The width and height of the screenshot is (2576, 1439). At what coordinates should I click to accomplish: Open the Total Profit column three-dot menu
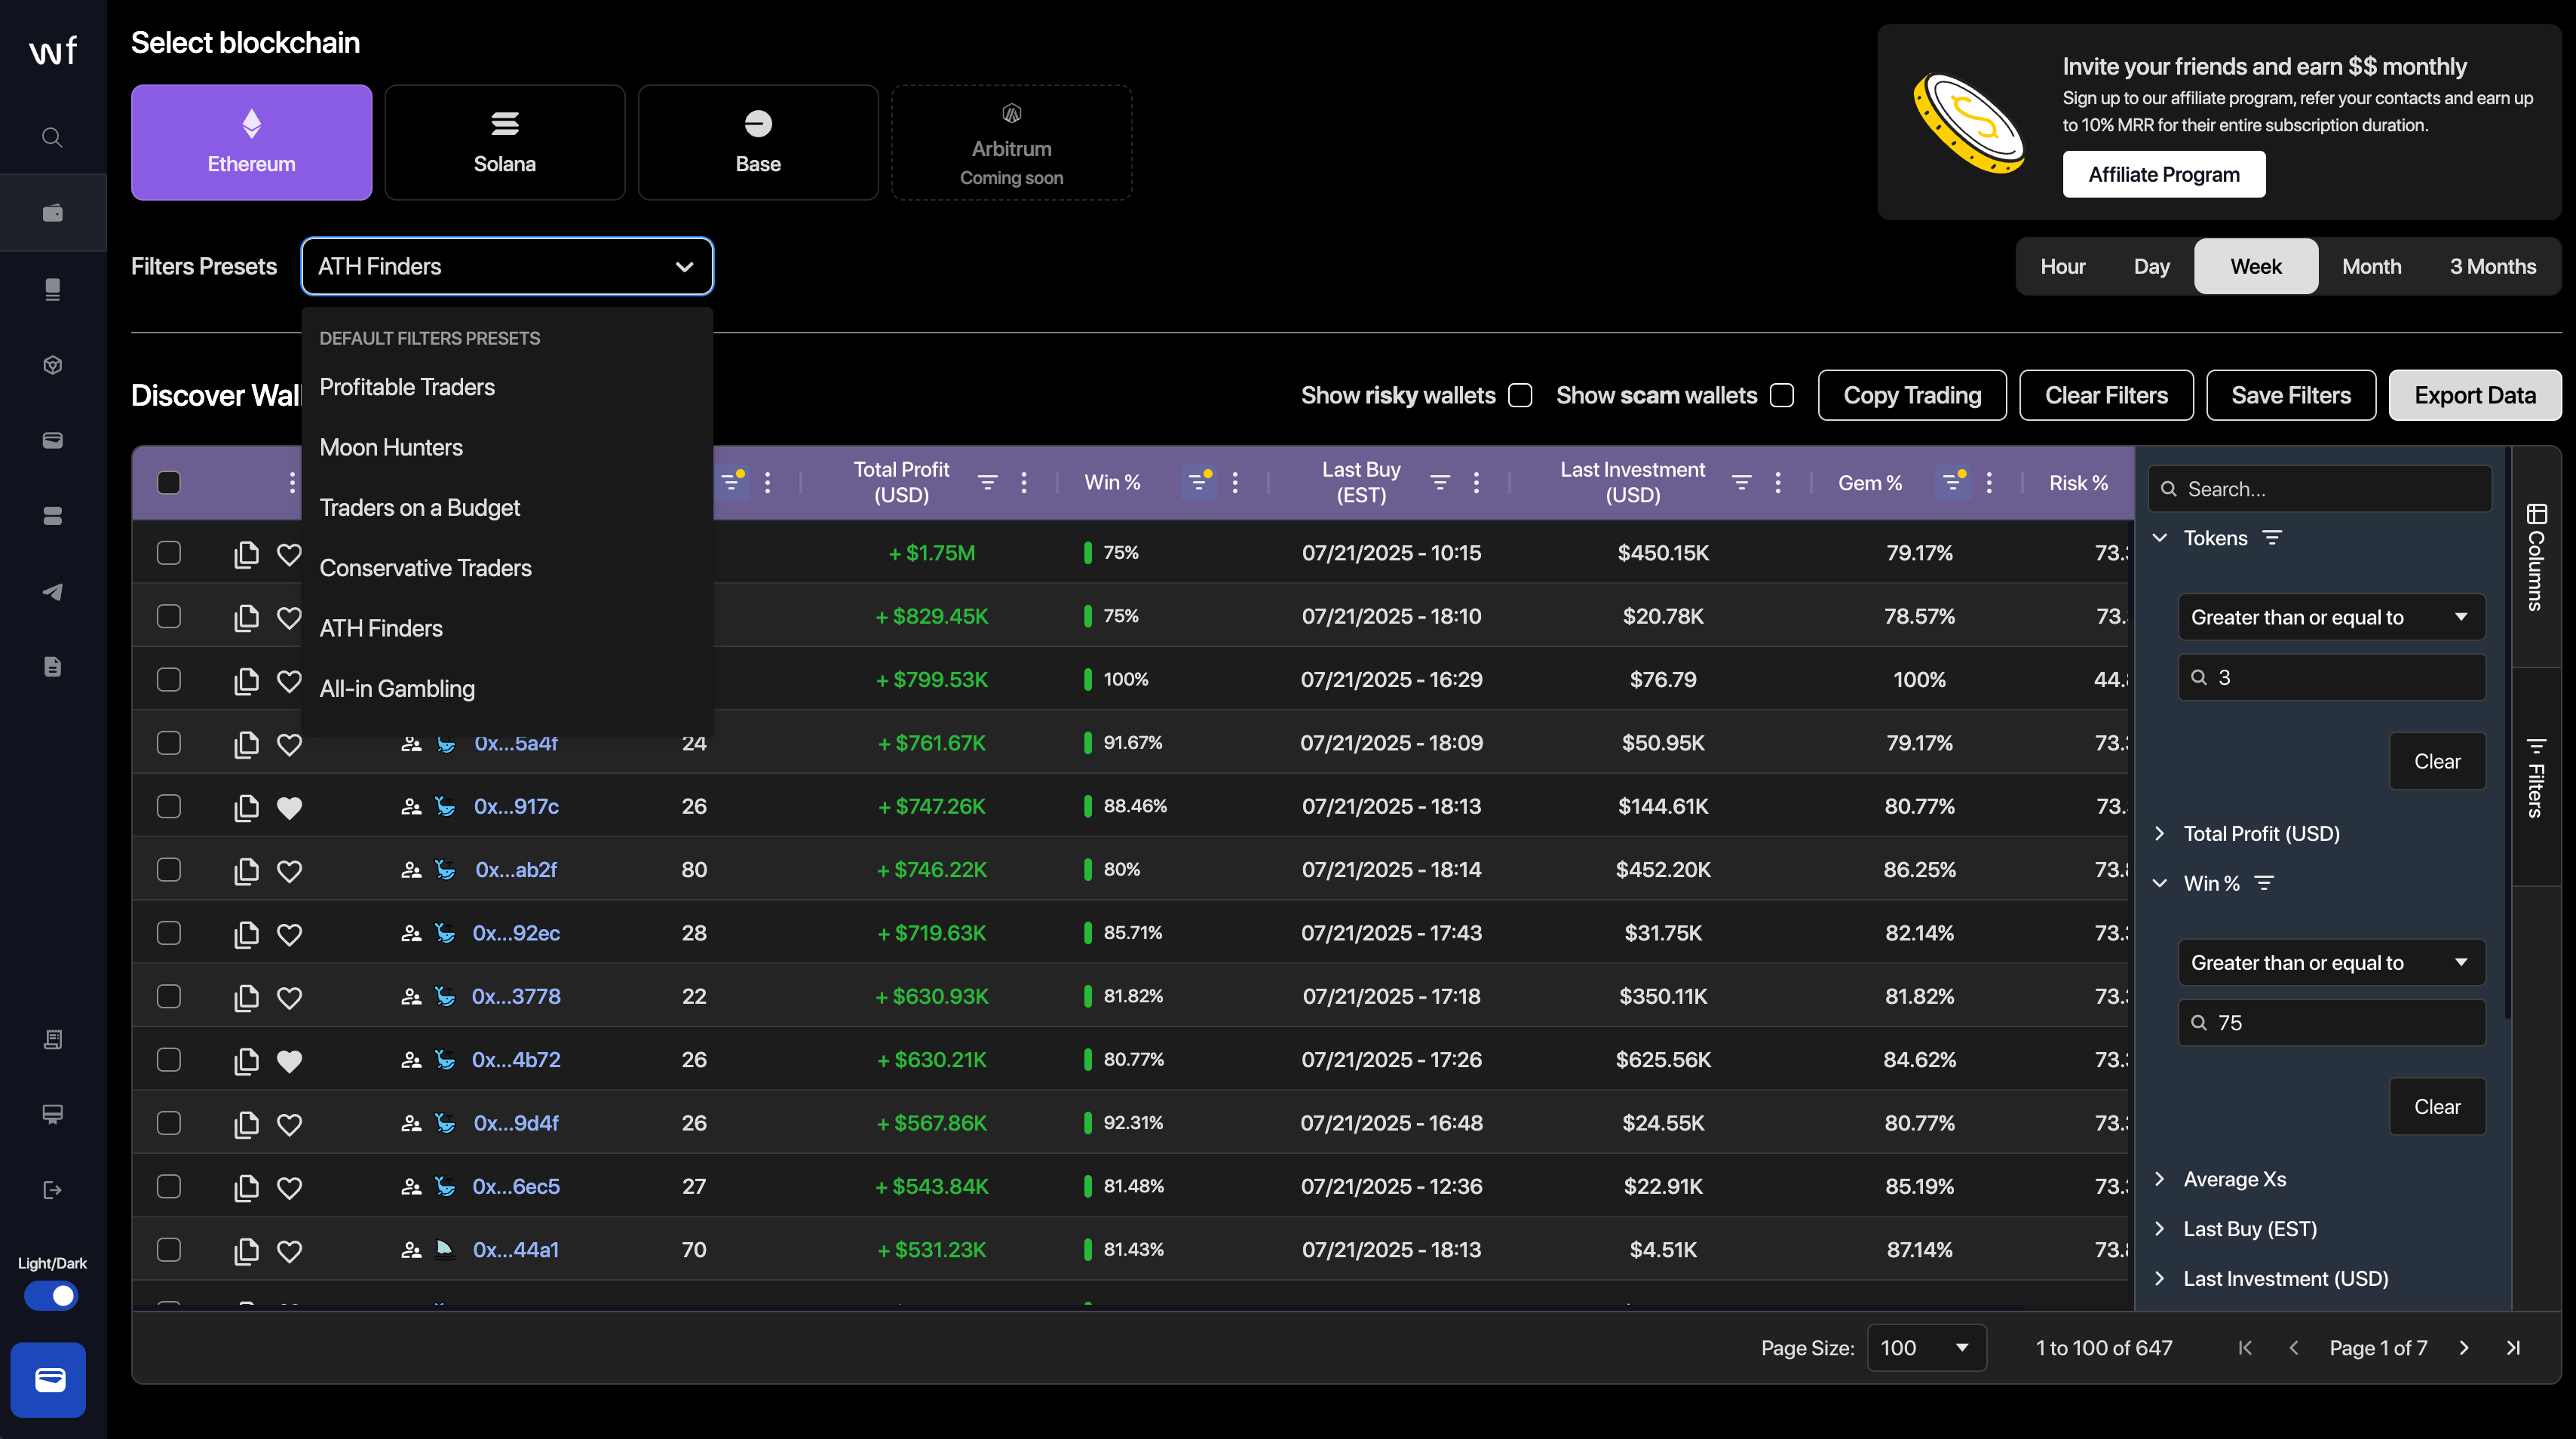(x=1024, y=483)
